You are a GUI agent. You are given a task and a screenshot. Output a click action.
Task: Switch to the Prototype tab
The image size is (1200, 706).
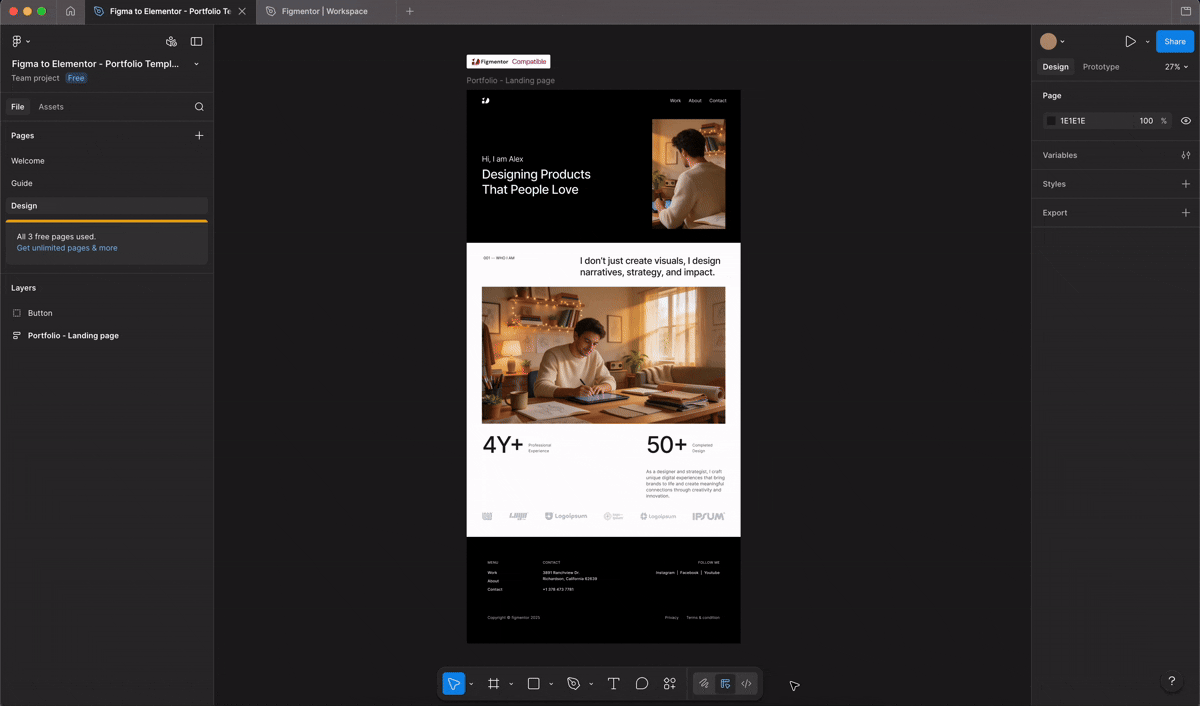pyautogui.click(x=1101, y=66)
